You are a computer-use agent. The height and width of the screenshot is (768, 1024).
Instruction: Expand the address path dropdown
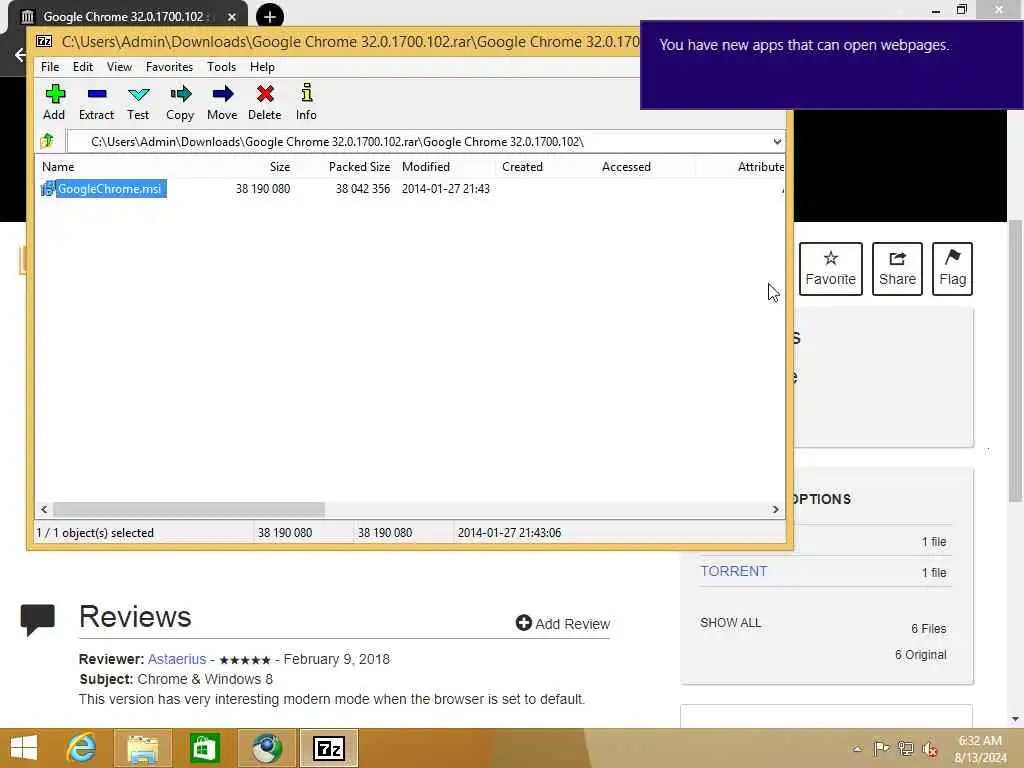click(x=776, y=142)
